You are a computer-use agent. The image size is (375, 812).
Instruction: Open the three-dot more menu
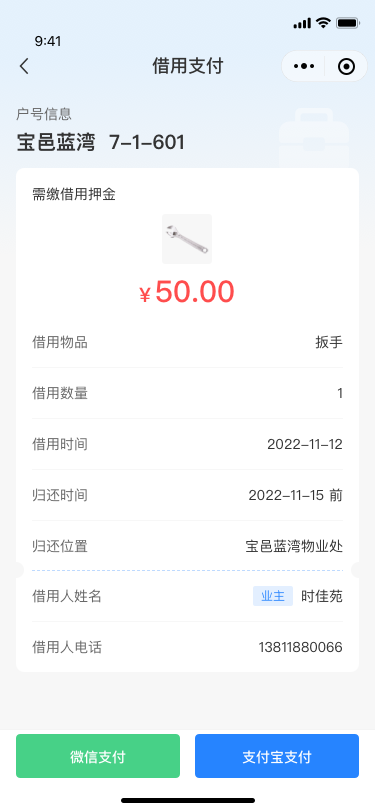click(x=304, y=66)
